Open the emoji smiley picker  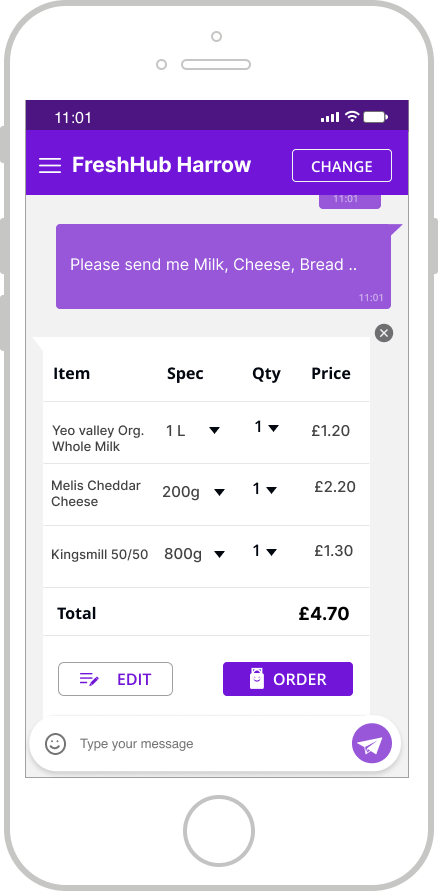click(56, 743)
